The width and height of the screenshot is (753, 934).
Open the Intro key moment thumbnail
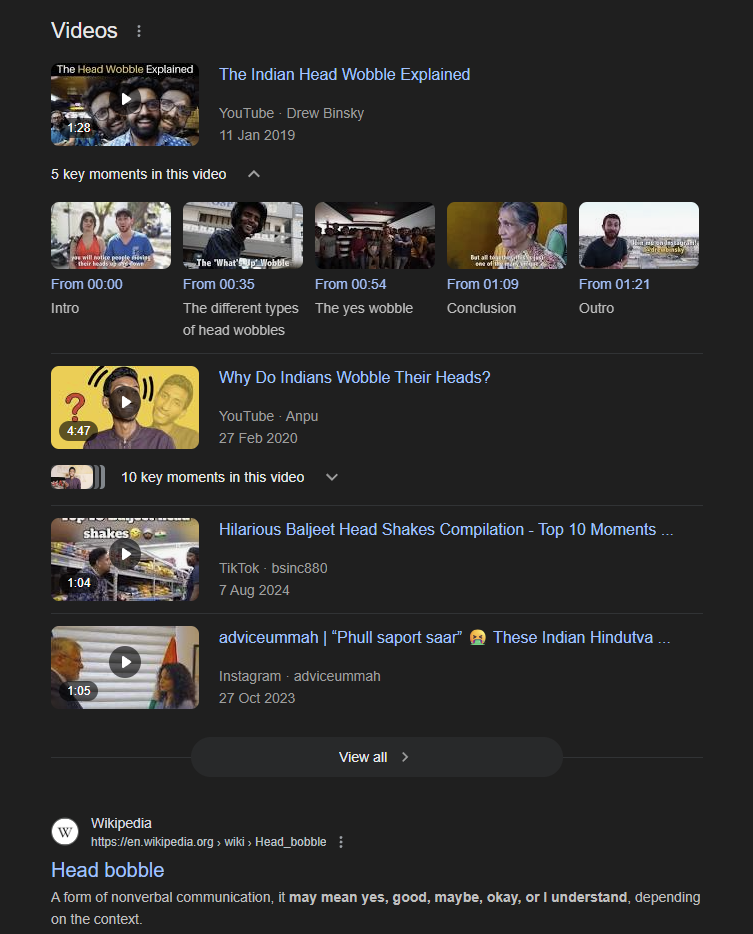click(111, 235)
